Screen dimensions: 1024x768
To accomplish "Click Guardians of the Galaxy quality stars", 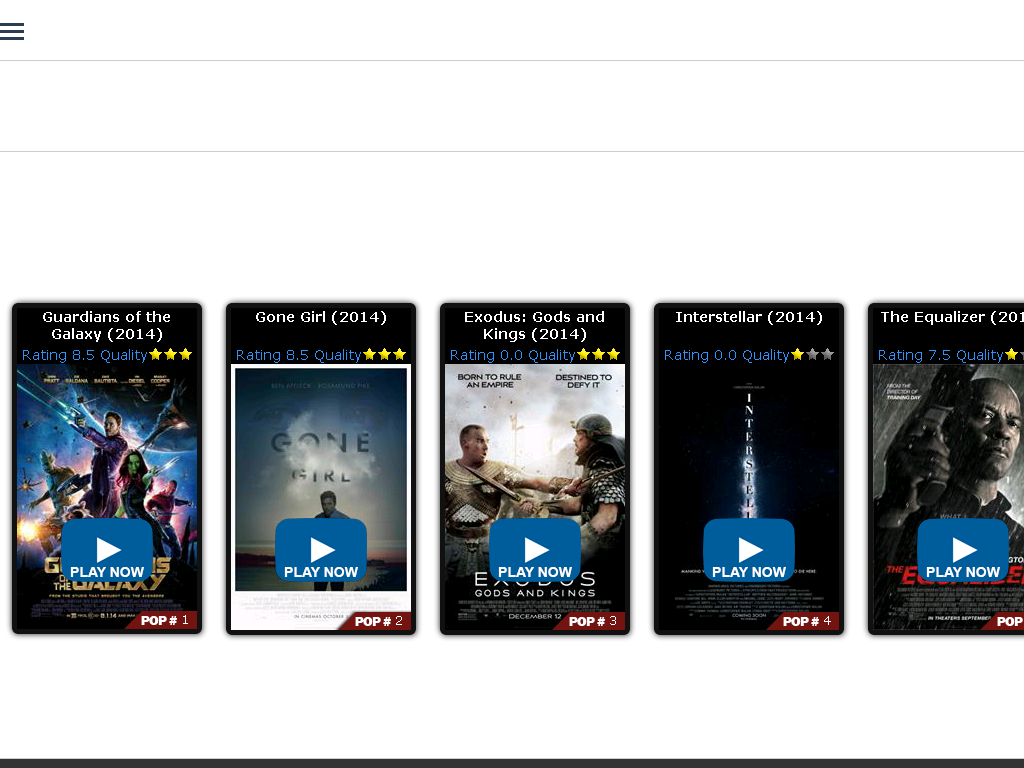I will [x=170, y=355].
